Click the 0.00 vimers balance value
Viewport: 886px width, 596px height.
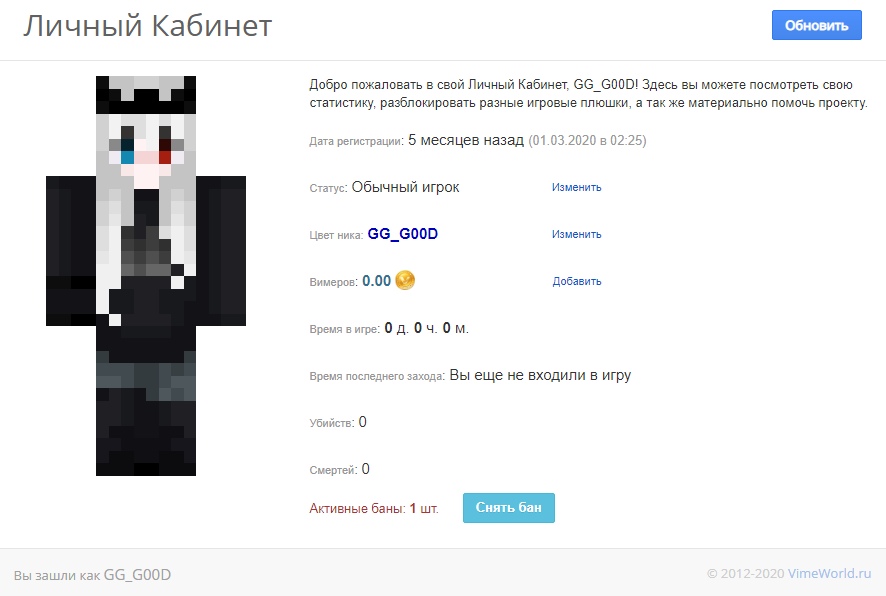pos(376,281)
